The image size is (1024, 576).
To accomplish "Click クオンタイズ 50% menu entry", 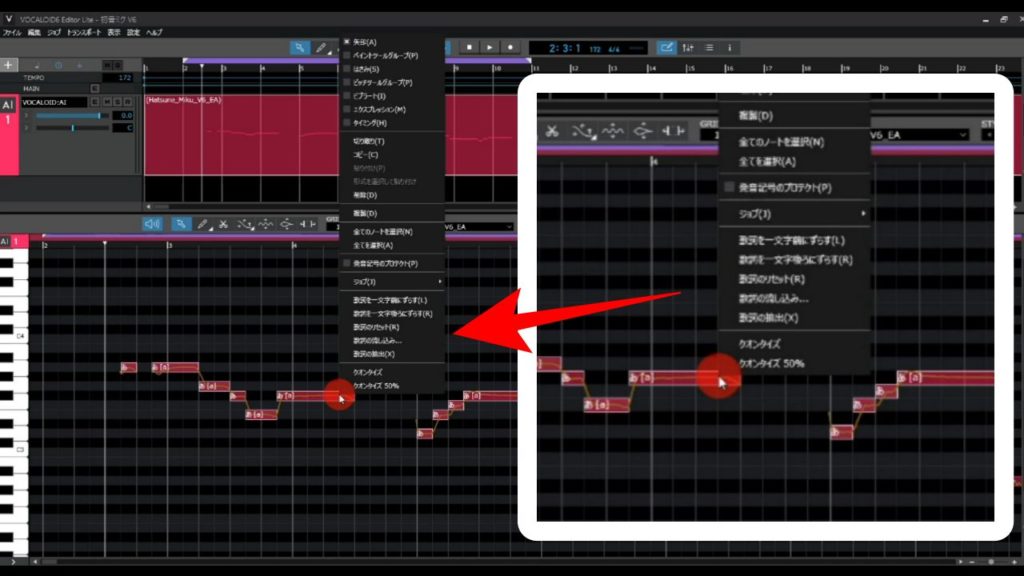I will coord(375,385).
